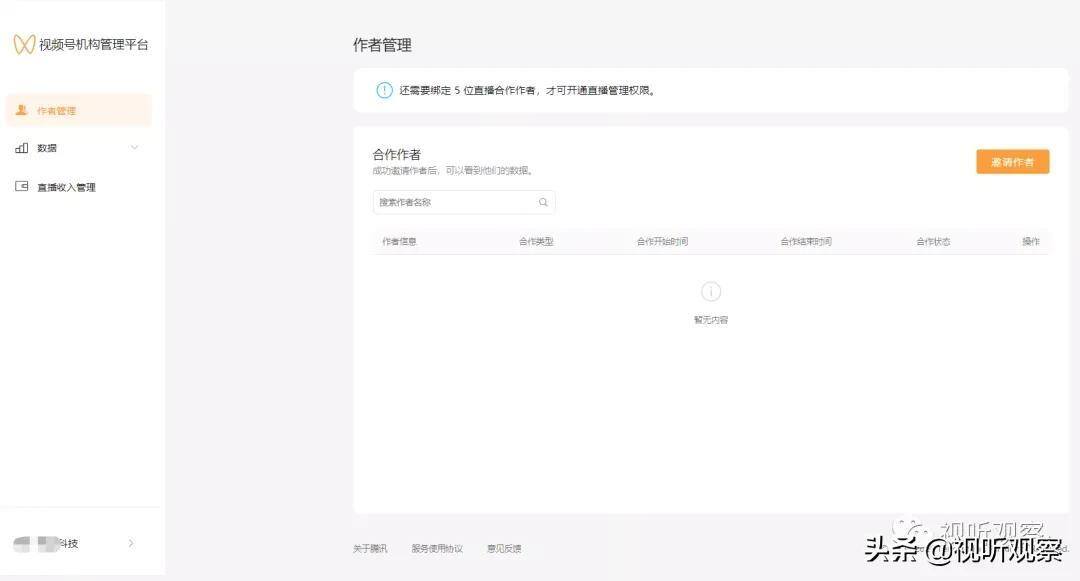
Task: Click the search magnifier icon in 搜索作者名称 box
Action: (543, 202)
